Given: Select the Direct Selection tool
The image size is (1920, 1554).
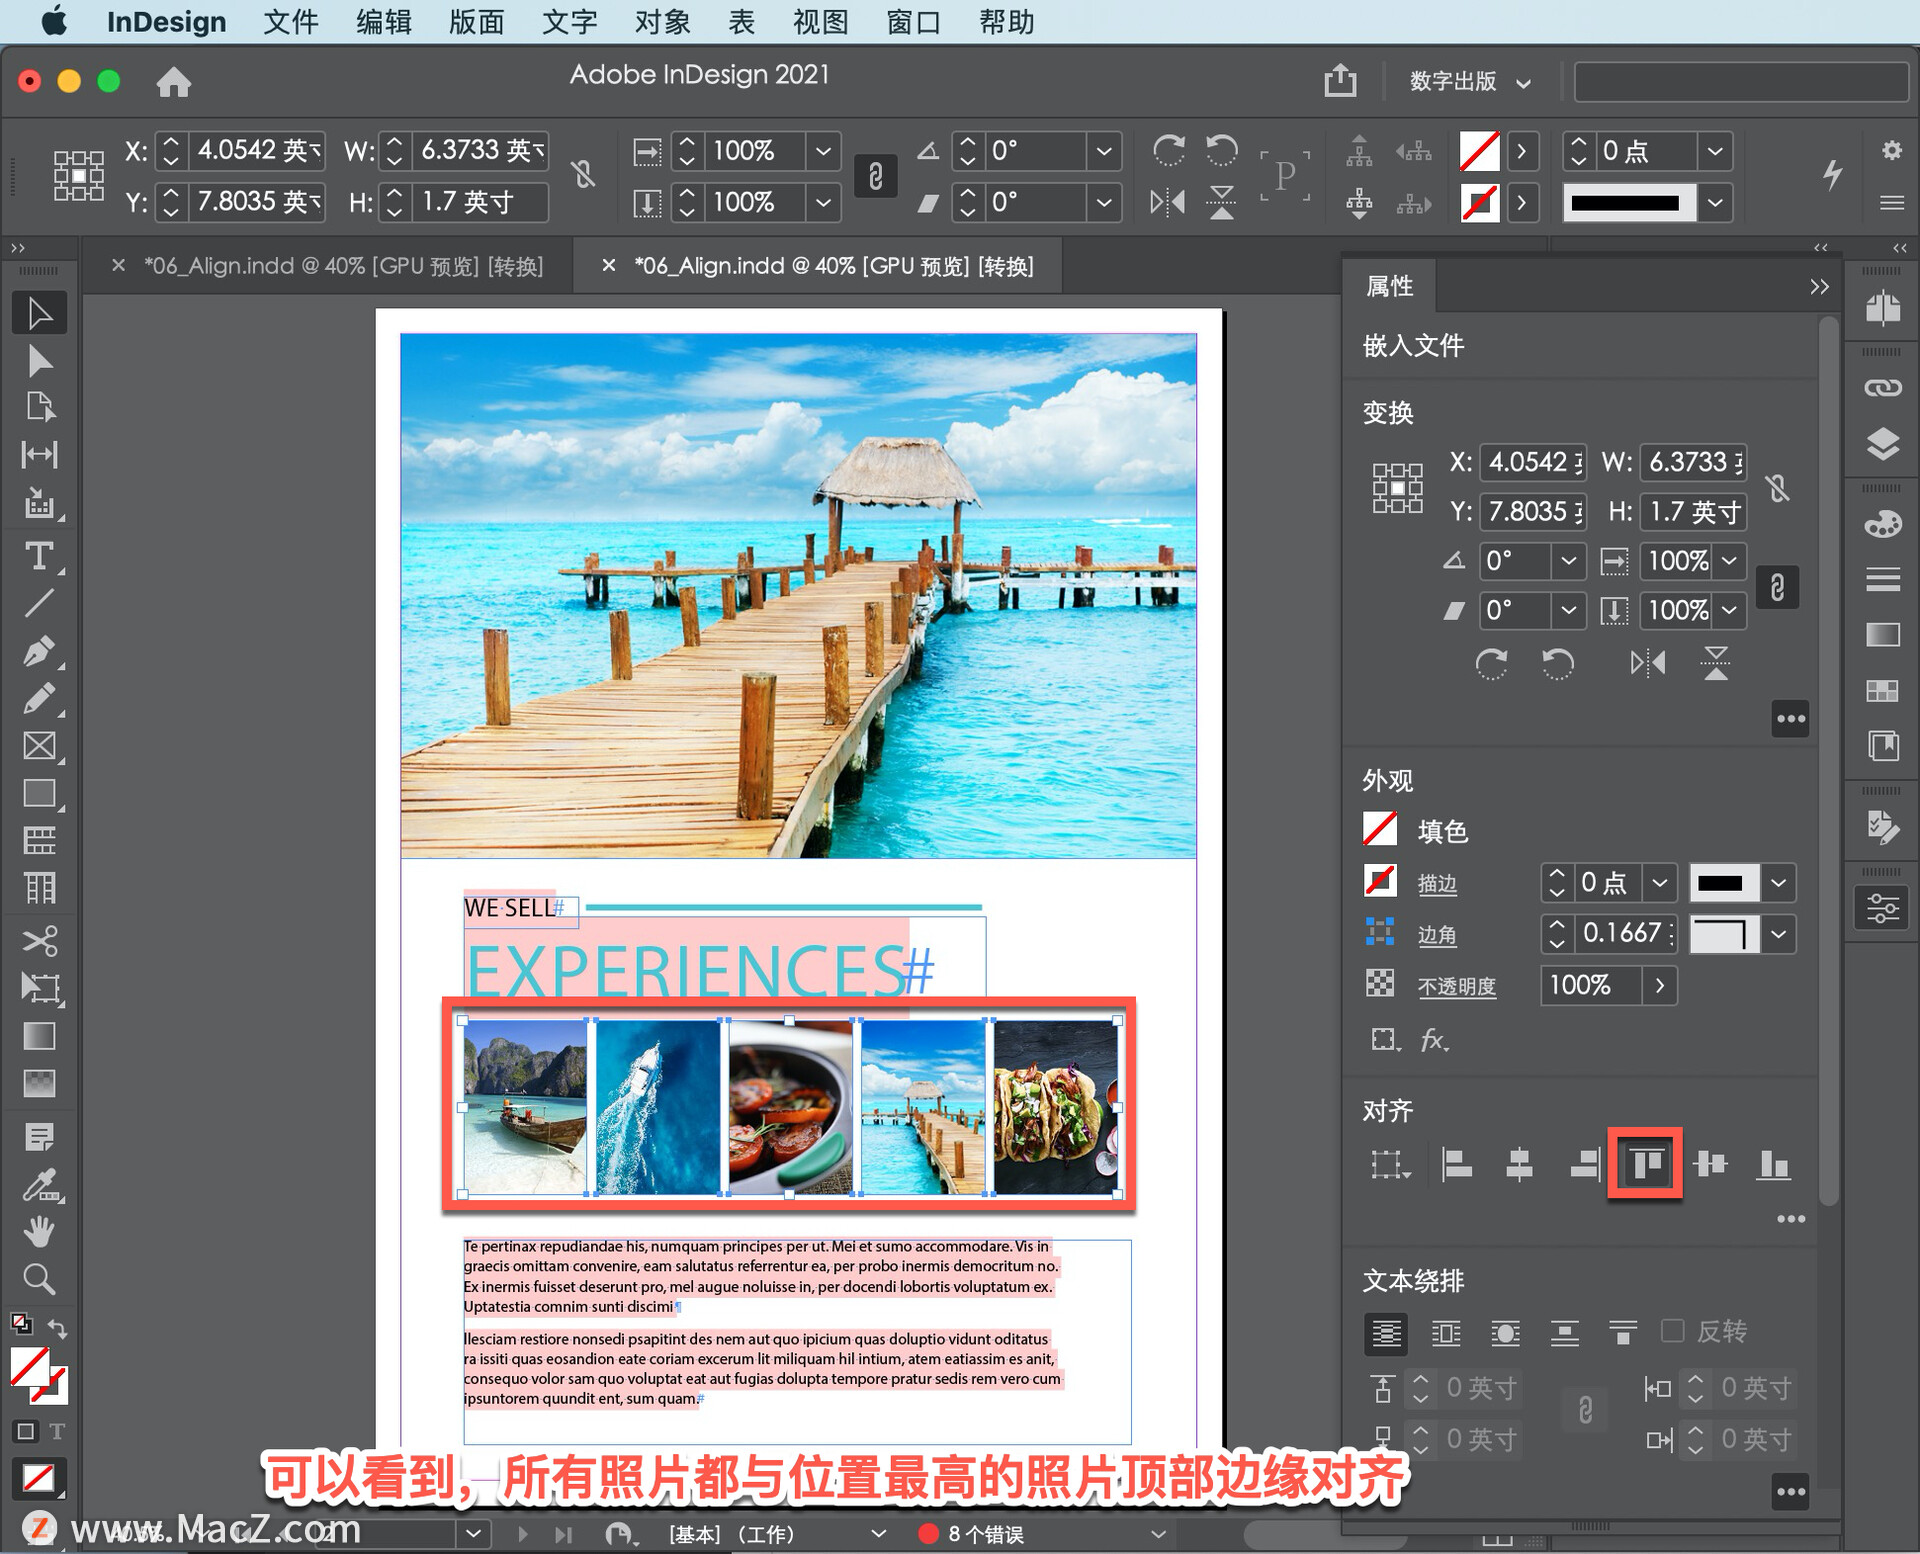Looking at the screenshot, I should click(39, 361).
